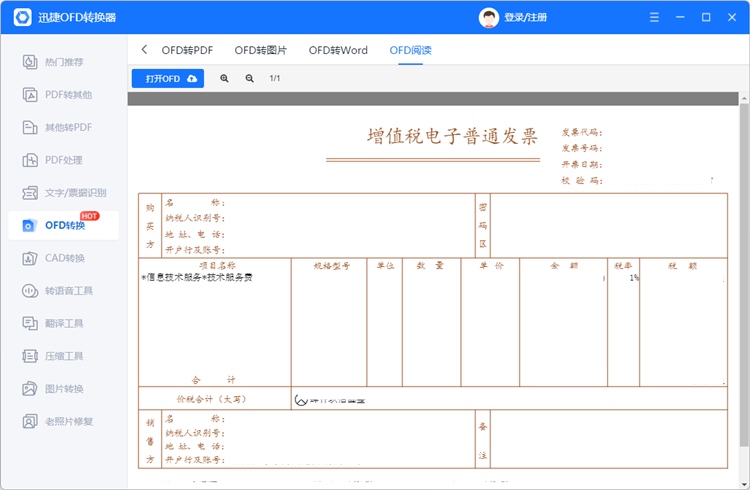Close the application window
The height and width of the screenshot is (490, 750).
click(732, 17)
